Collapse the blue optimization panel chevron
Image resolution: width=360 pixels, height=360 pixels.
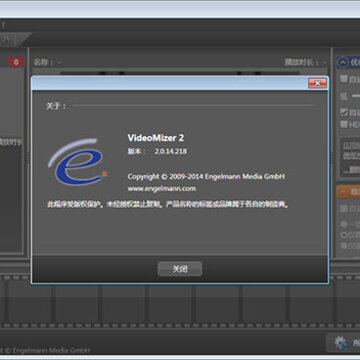pos(342,62)
